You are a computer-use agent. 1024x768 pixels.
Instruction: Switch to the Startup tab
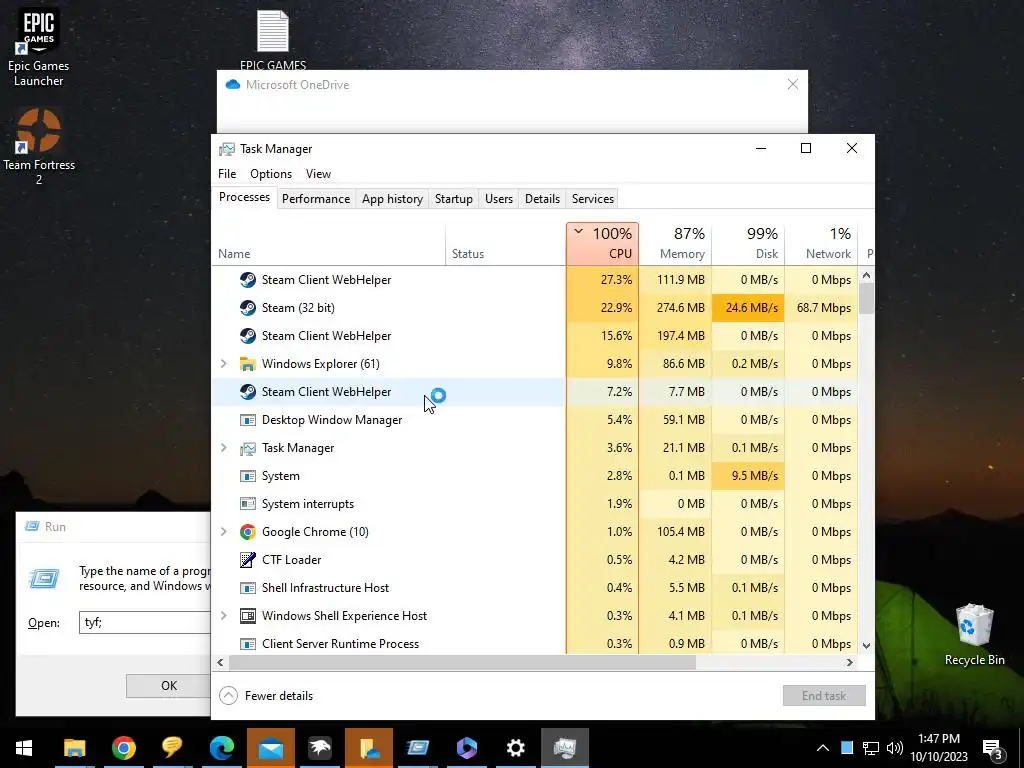click(454, 199)
